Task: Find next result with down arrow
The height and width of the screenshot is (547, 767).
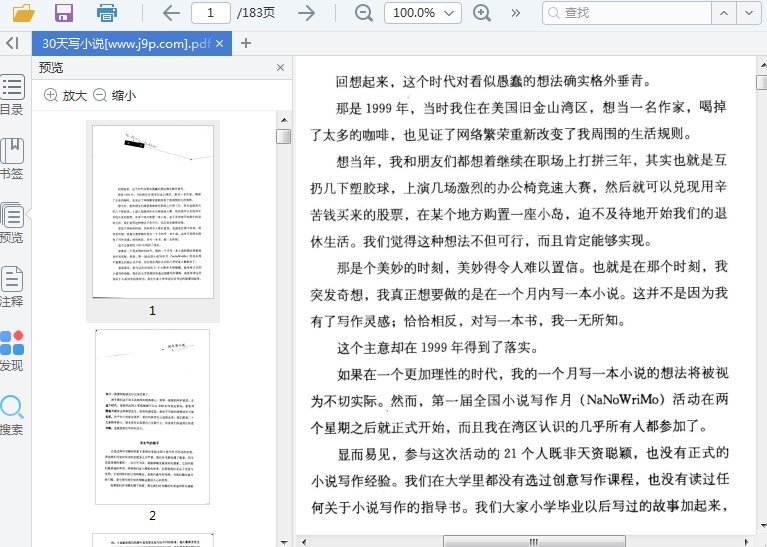Action: click(x=749, y=13)
